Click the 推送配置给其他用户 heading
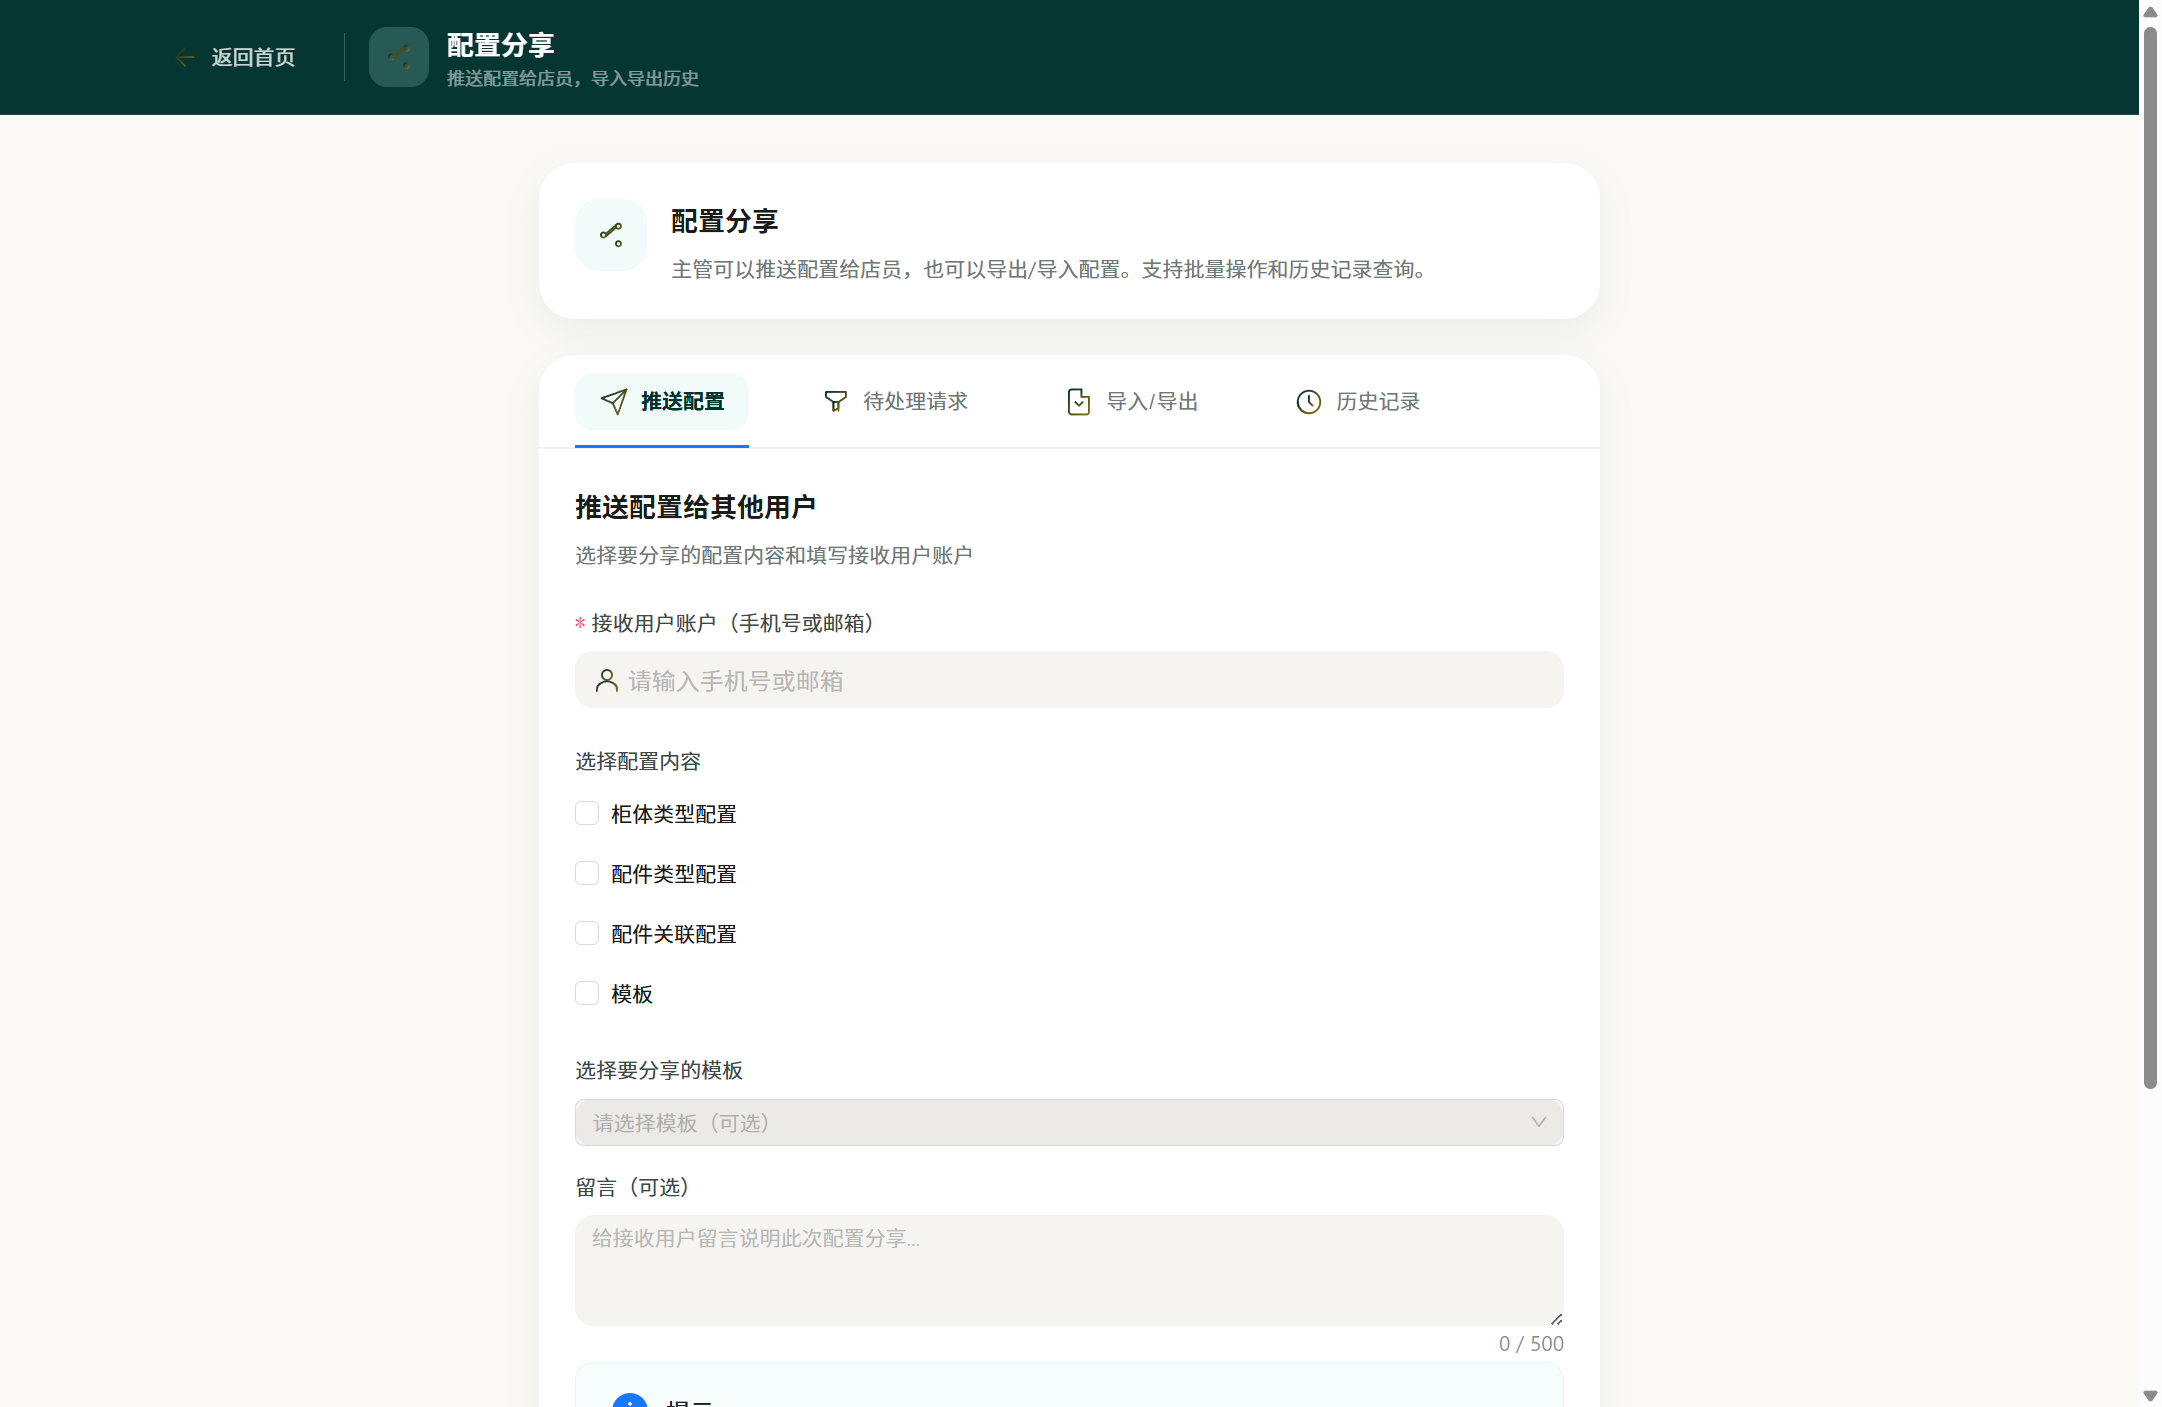 coord(695,508)
